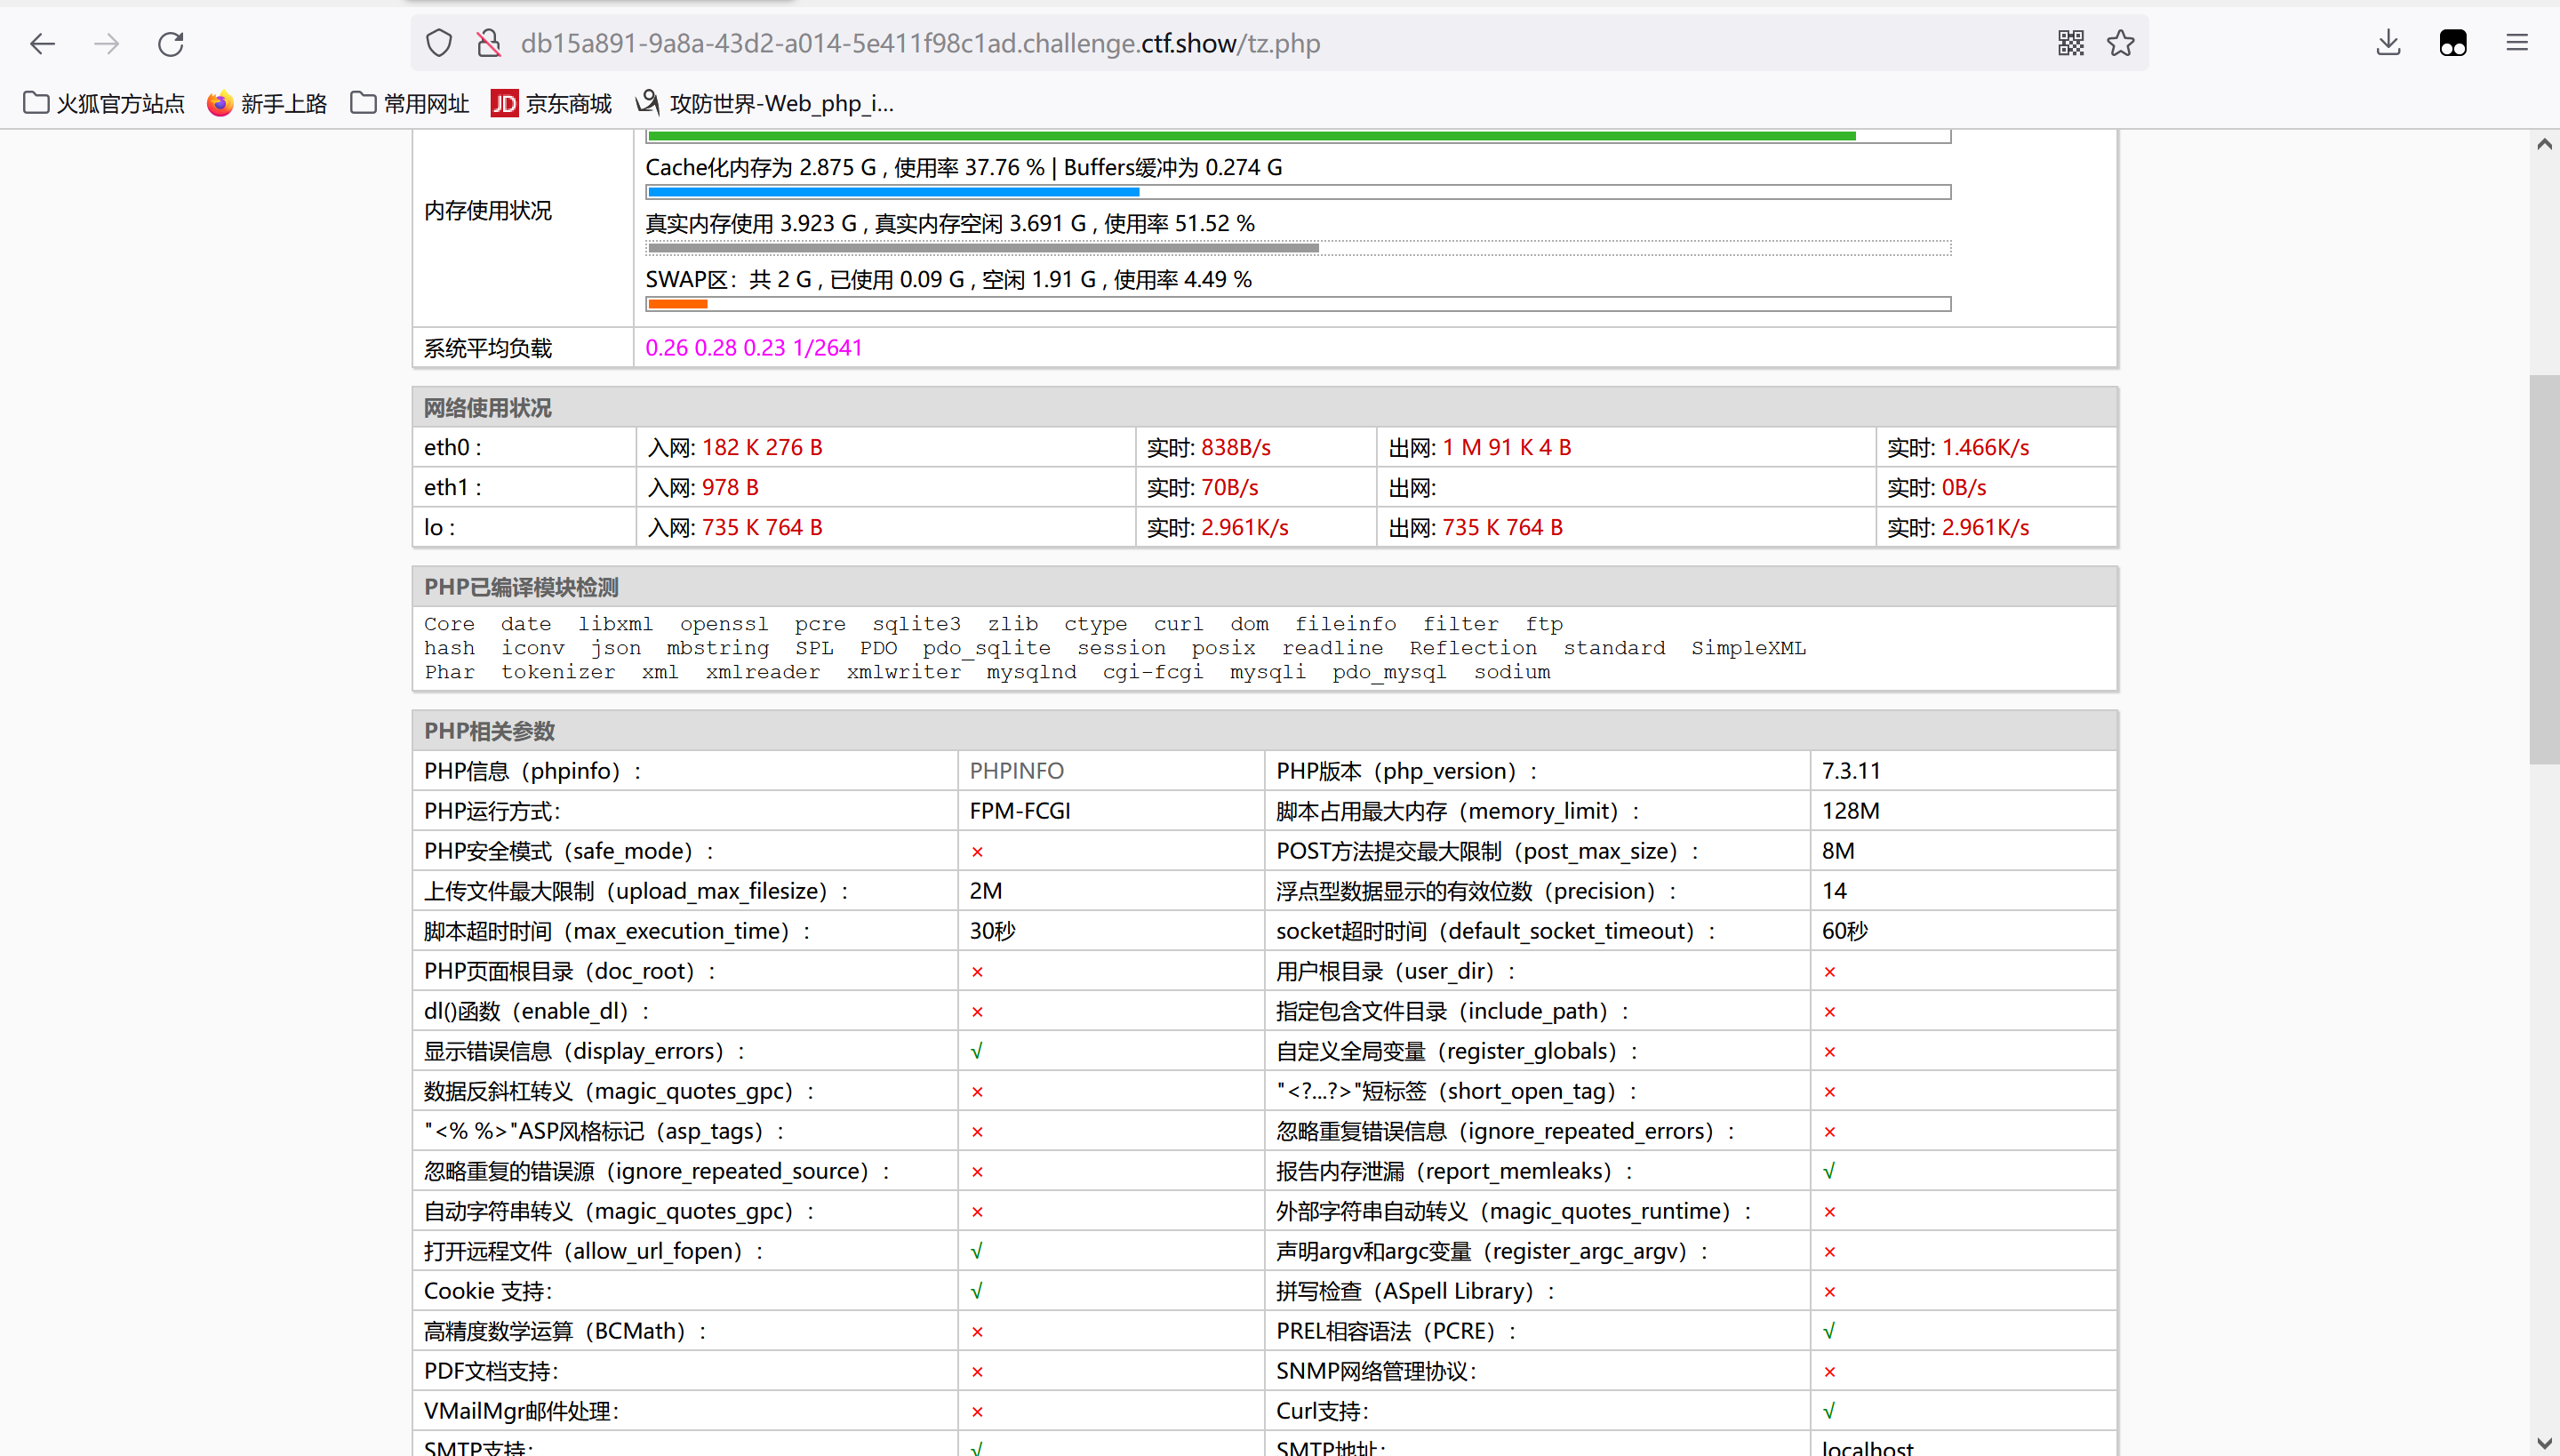Click post_max_size value 8M
This screenshot has width=2560, height=1456.
coord(1838,851)
